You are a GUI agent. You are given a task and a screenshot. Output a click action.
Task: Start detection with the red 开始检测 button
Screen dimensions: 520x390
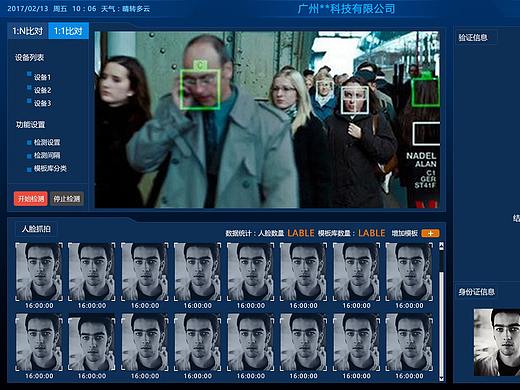point(31,199)
